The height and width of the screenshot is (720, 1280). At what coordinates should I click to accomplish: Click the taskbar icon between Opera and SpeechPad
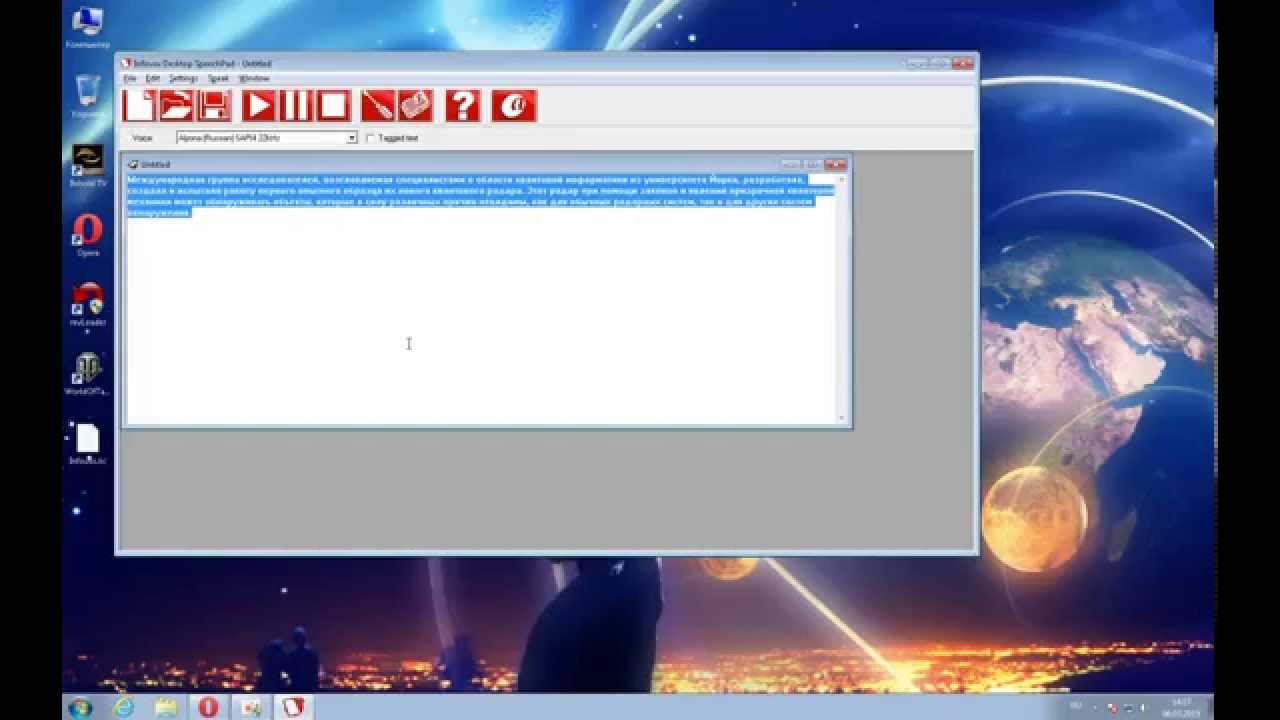tap(250, 707)
